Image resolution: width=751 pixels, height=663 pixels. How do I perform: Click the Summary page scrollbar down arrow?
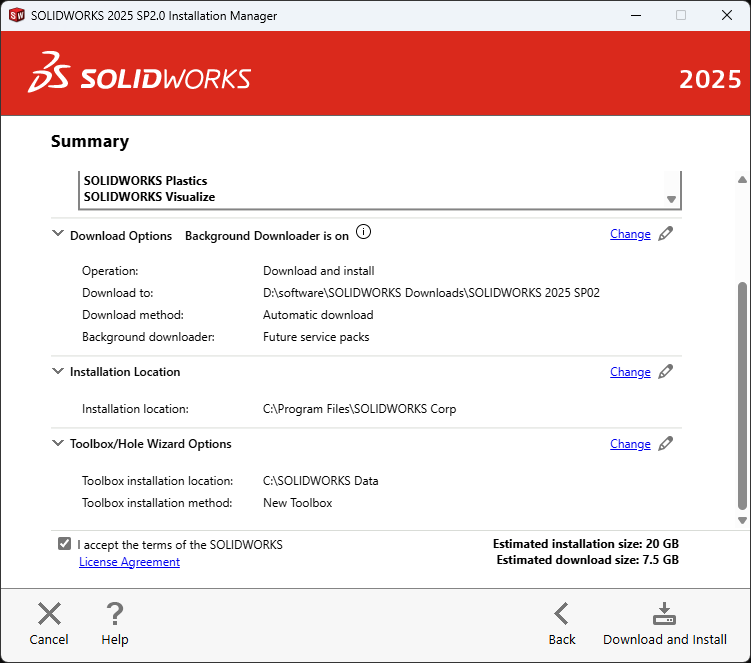coord(742,520)
